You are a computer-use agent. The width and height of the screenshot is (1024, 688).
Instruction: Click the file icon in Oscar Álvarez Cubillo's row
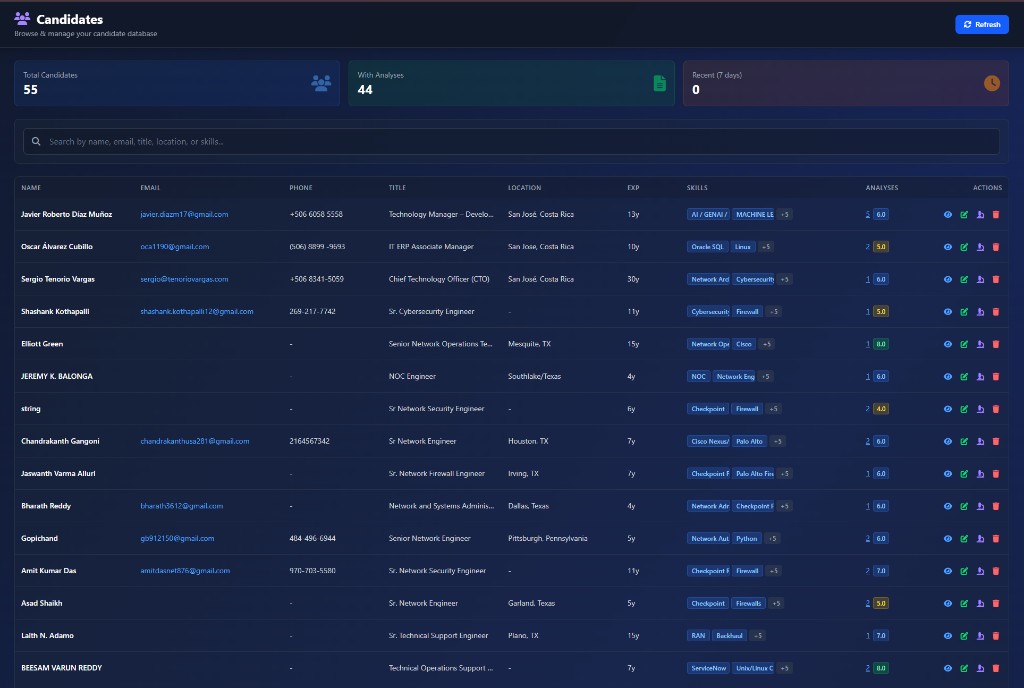pos(980,247)
